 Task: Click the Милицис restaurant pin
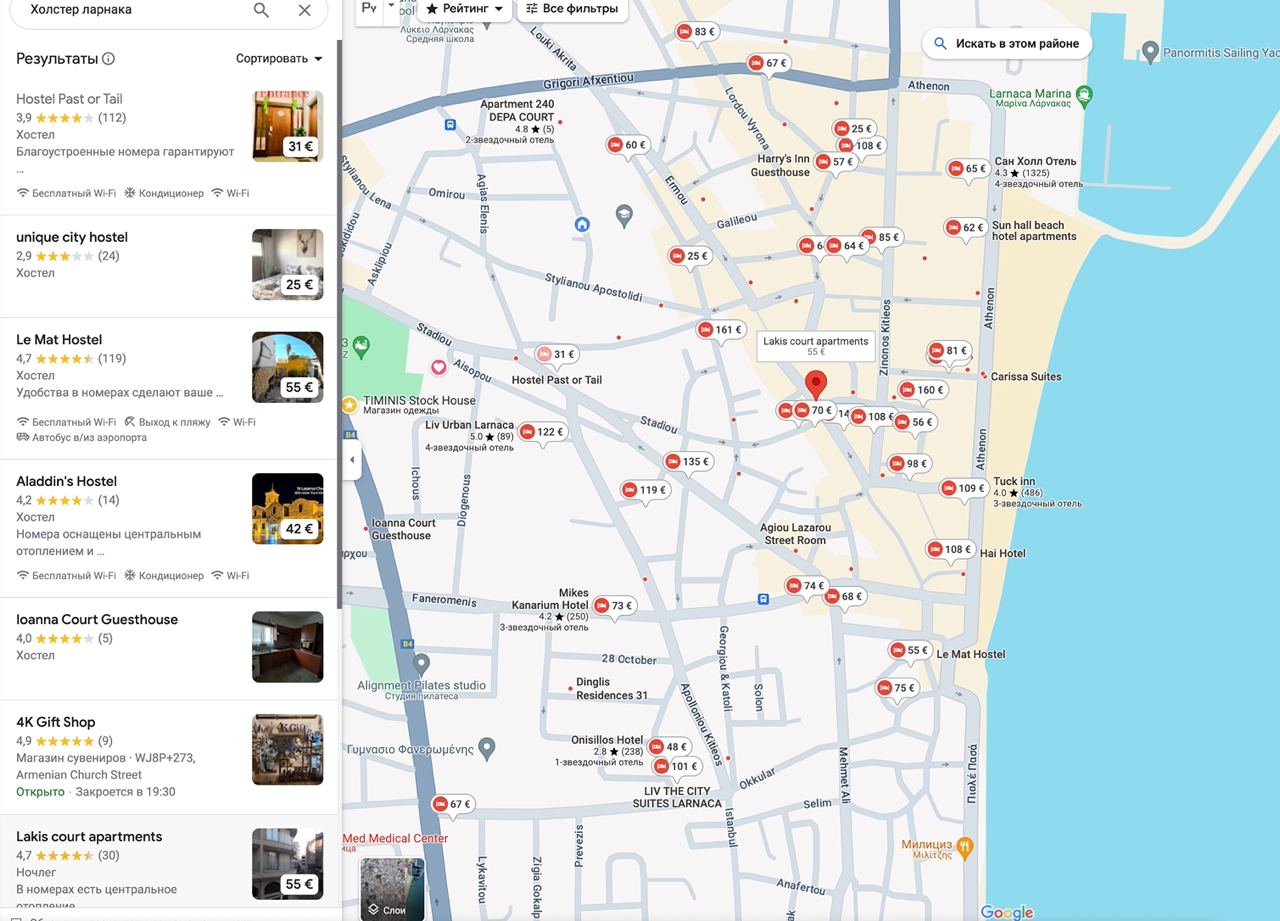tap(965, 847)
